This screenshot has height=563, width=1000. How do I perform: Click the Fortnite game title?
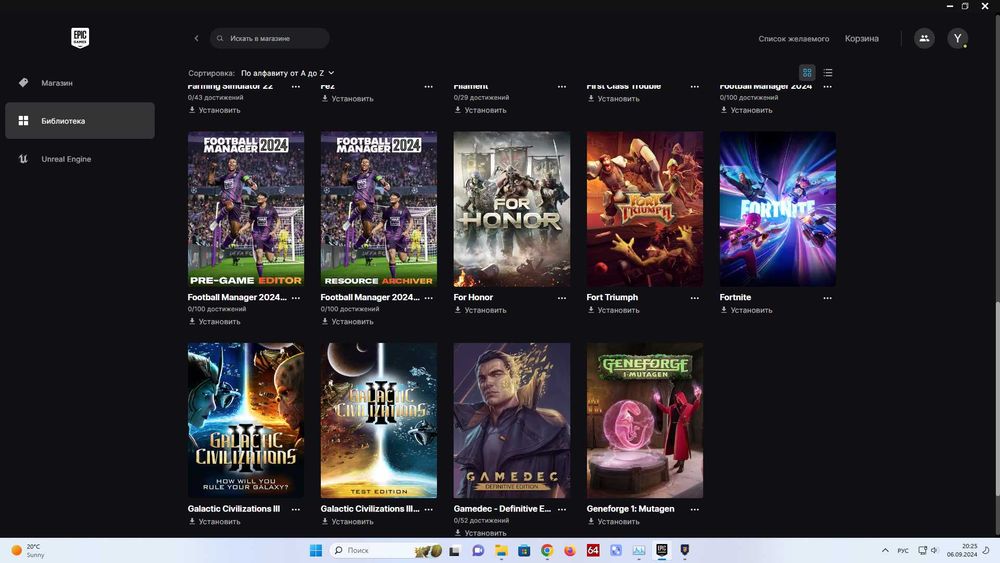735,298
